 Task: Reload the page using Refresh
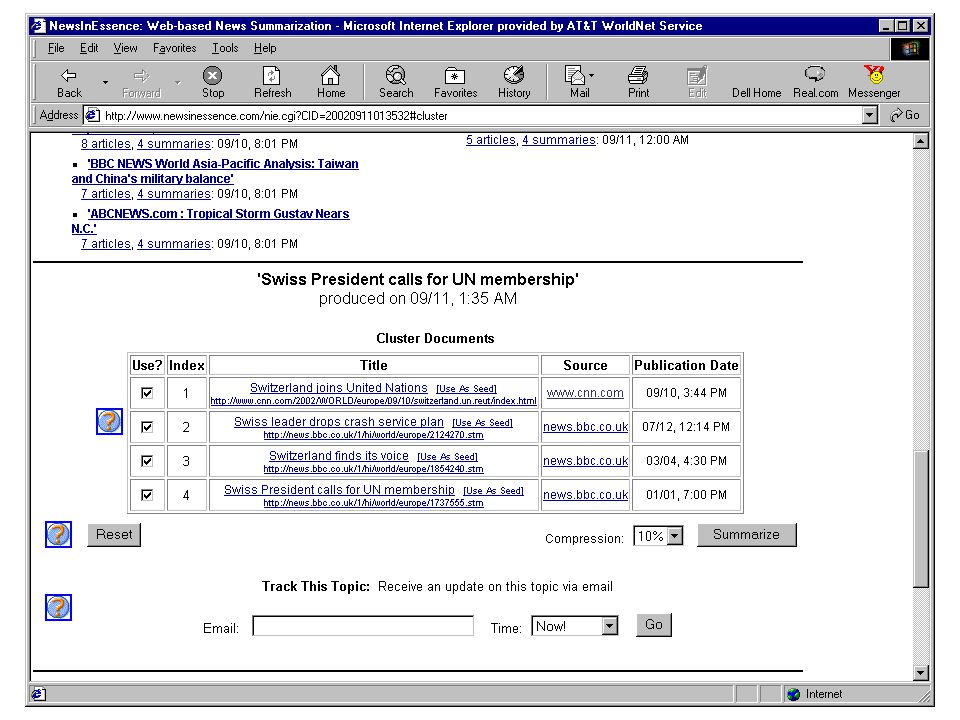272,83
